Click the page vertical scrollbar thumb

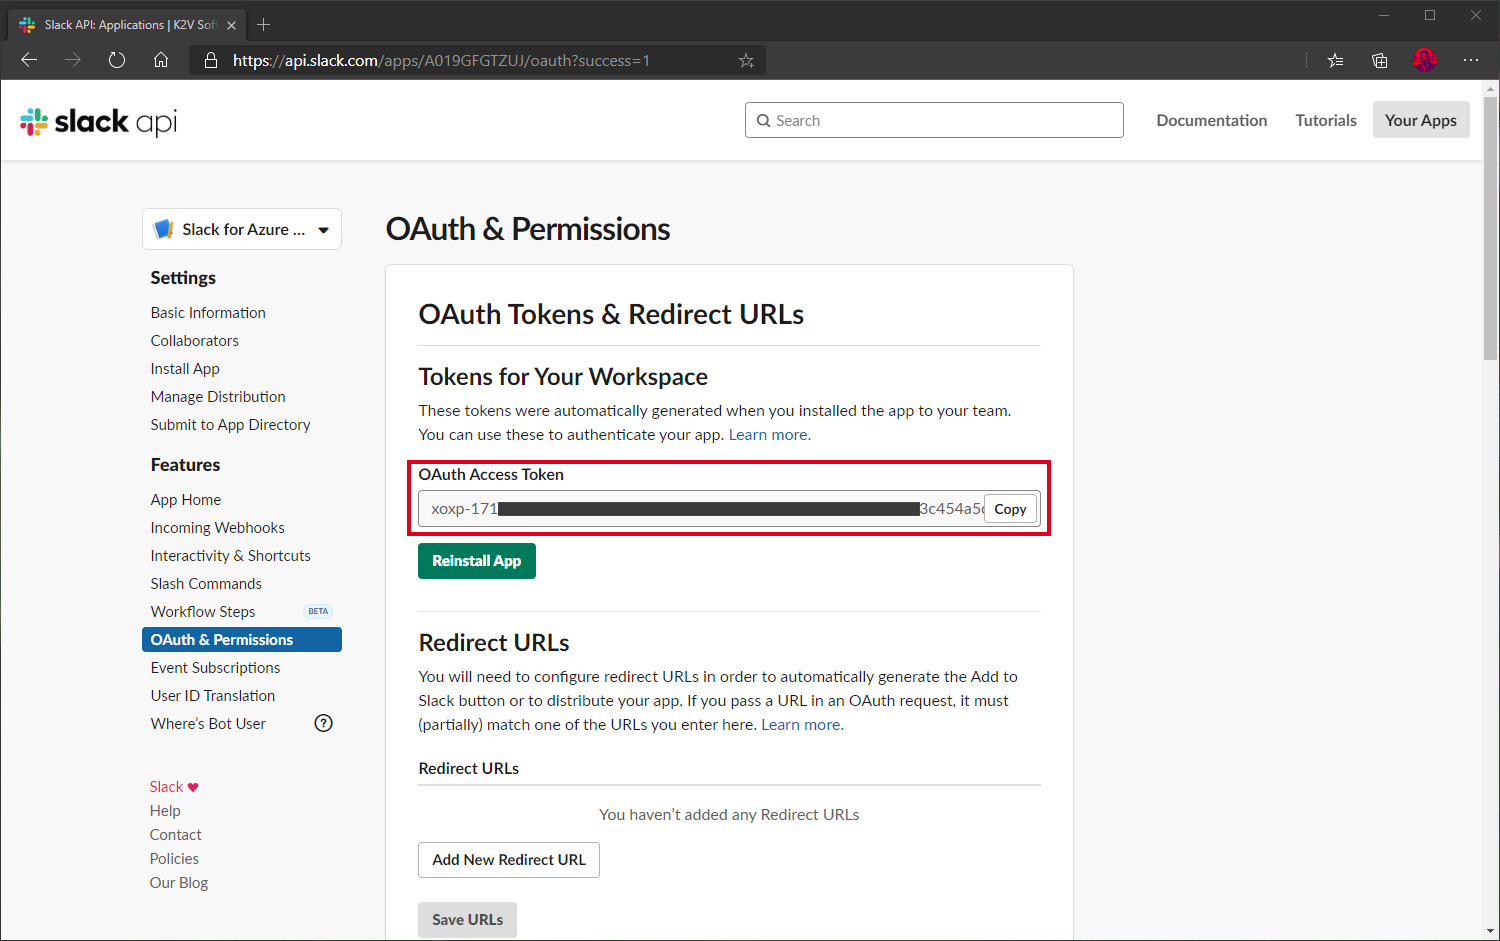[1491, 228]
